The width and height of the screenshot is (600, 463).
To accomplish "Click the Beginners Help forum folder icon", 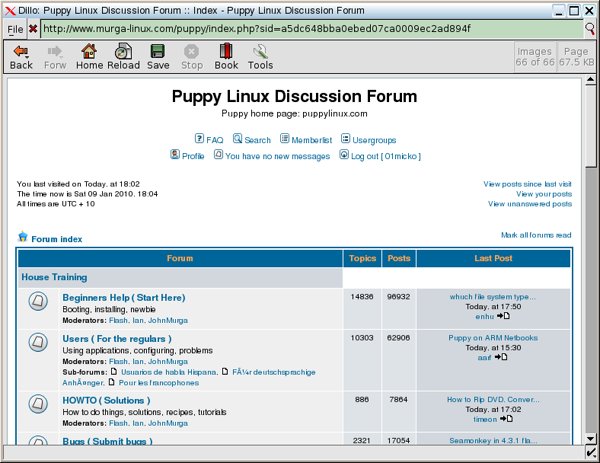I will tap(38, 301).
